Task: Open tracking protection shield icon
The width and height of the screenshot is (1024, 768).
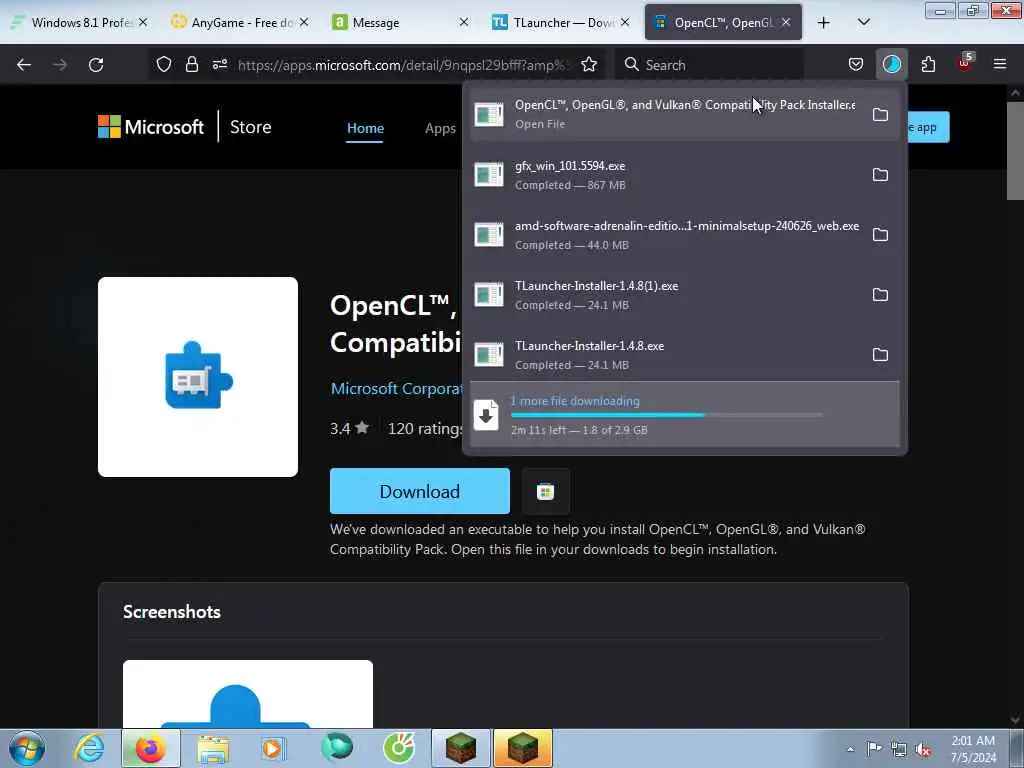Action: click(164, 65)
